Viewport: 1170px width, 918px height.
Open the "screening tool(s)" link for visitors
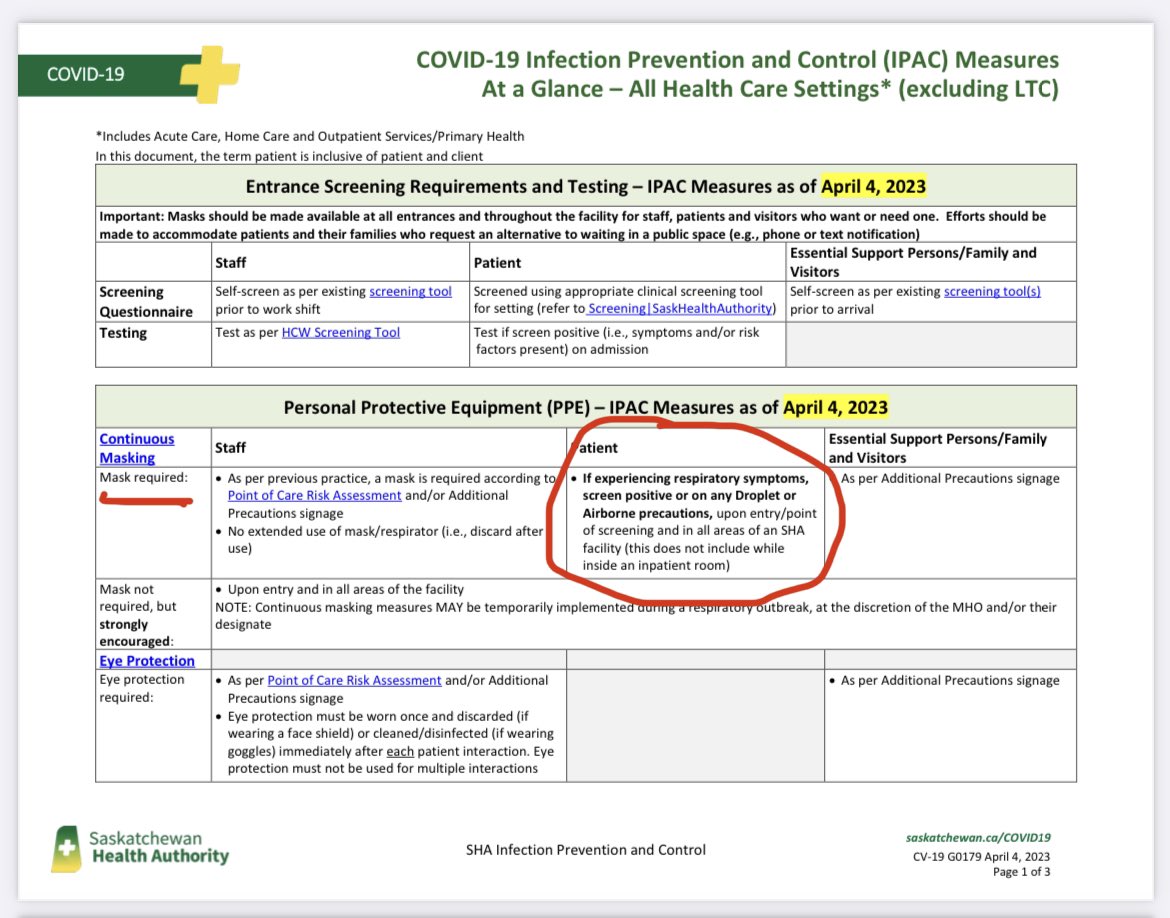(x=994, y=293)
